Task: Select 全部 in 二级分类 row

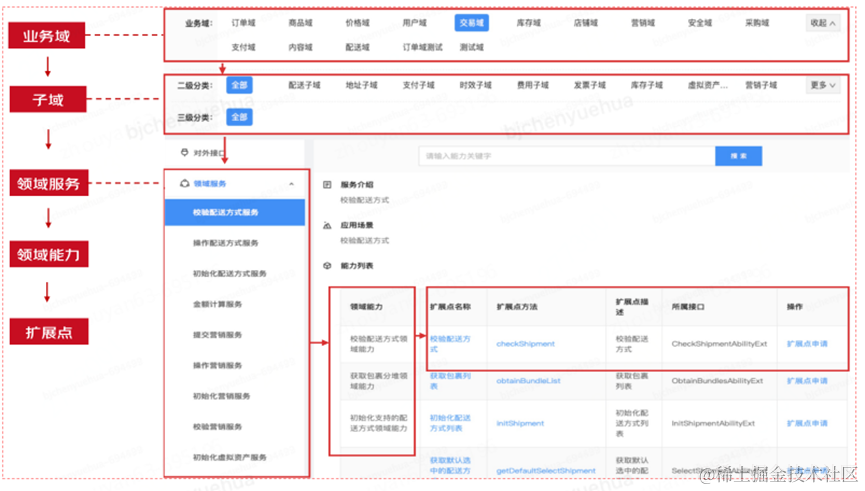Action: pyautogui.click(x=239, y=86)
